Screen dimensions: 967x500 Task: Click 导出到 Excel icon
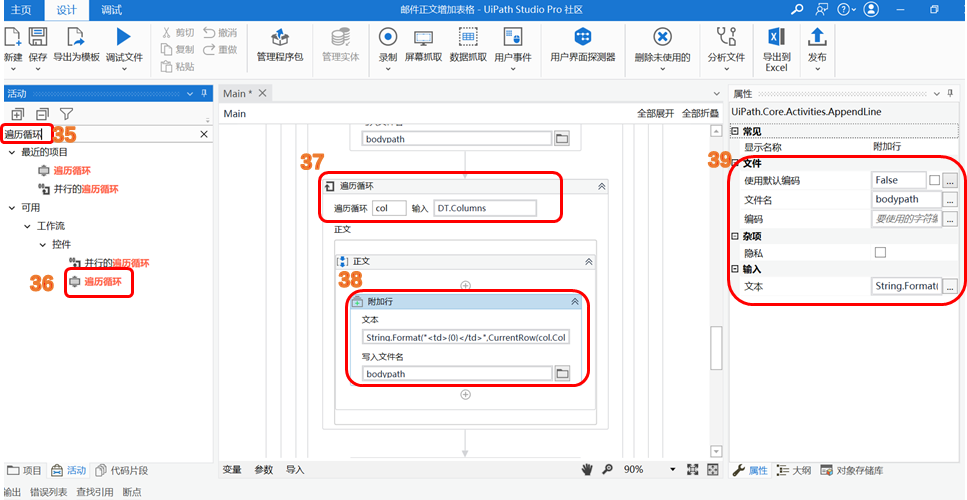[x=776, y=38]
